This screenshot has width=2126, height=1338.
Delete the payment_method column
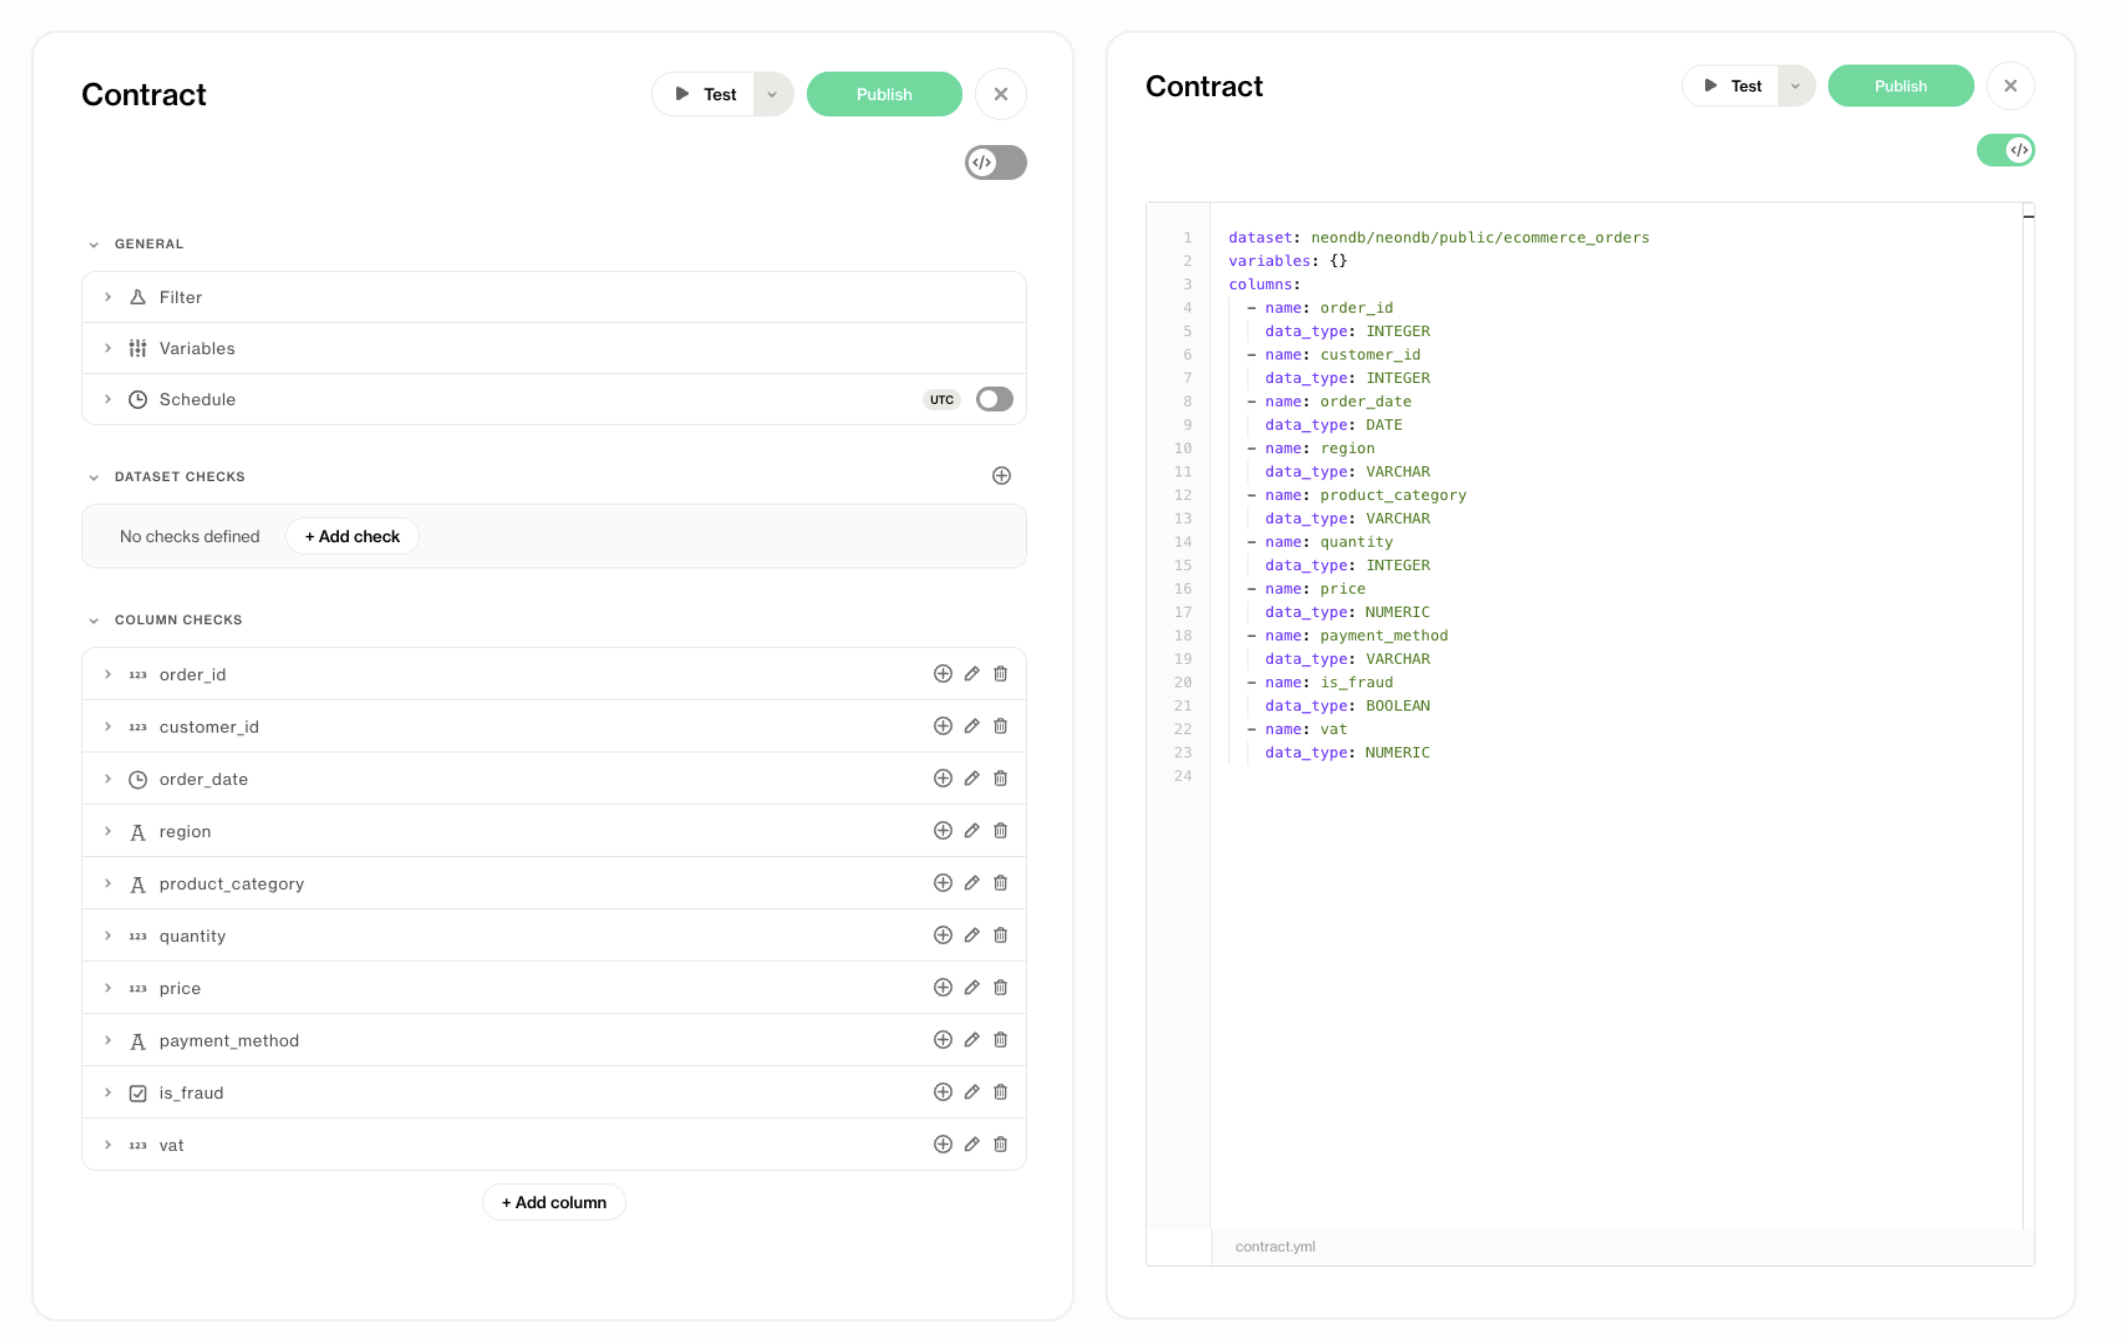coord(1000,1040)
